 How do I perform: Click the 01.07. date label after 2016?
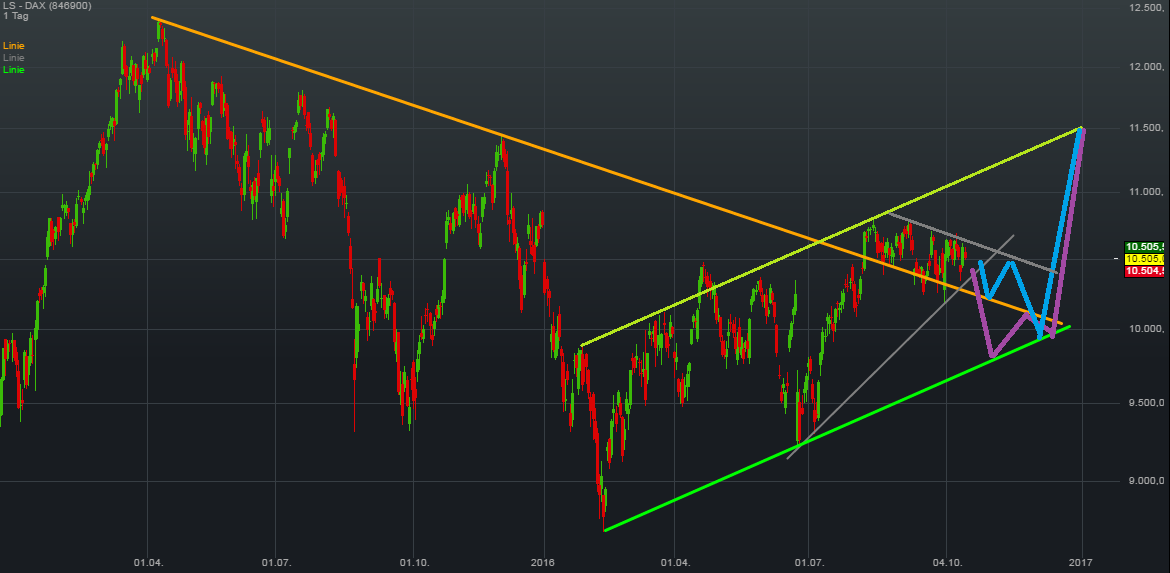point(808,562)
